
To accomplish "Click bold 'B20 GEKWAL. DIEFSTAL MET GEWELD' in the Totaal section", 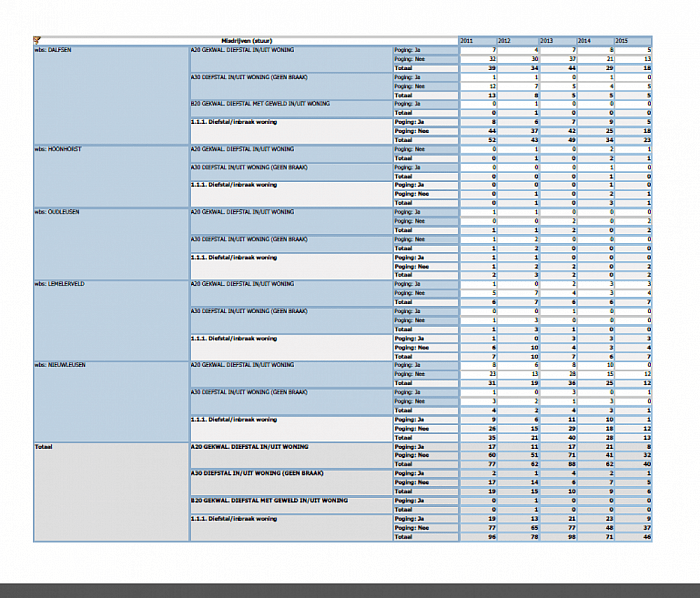I will coord(269,500).
